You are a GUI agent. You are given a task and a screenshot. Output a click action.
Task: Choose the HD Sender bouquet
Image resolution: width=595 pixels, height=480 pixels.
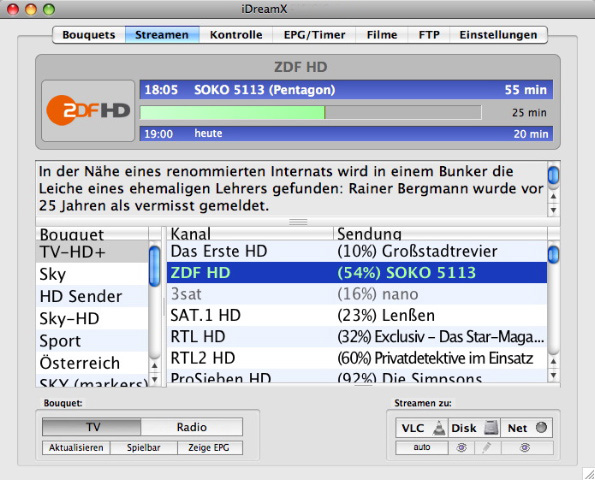pyautogui.click(x=92, y=296)
